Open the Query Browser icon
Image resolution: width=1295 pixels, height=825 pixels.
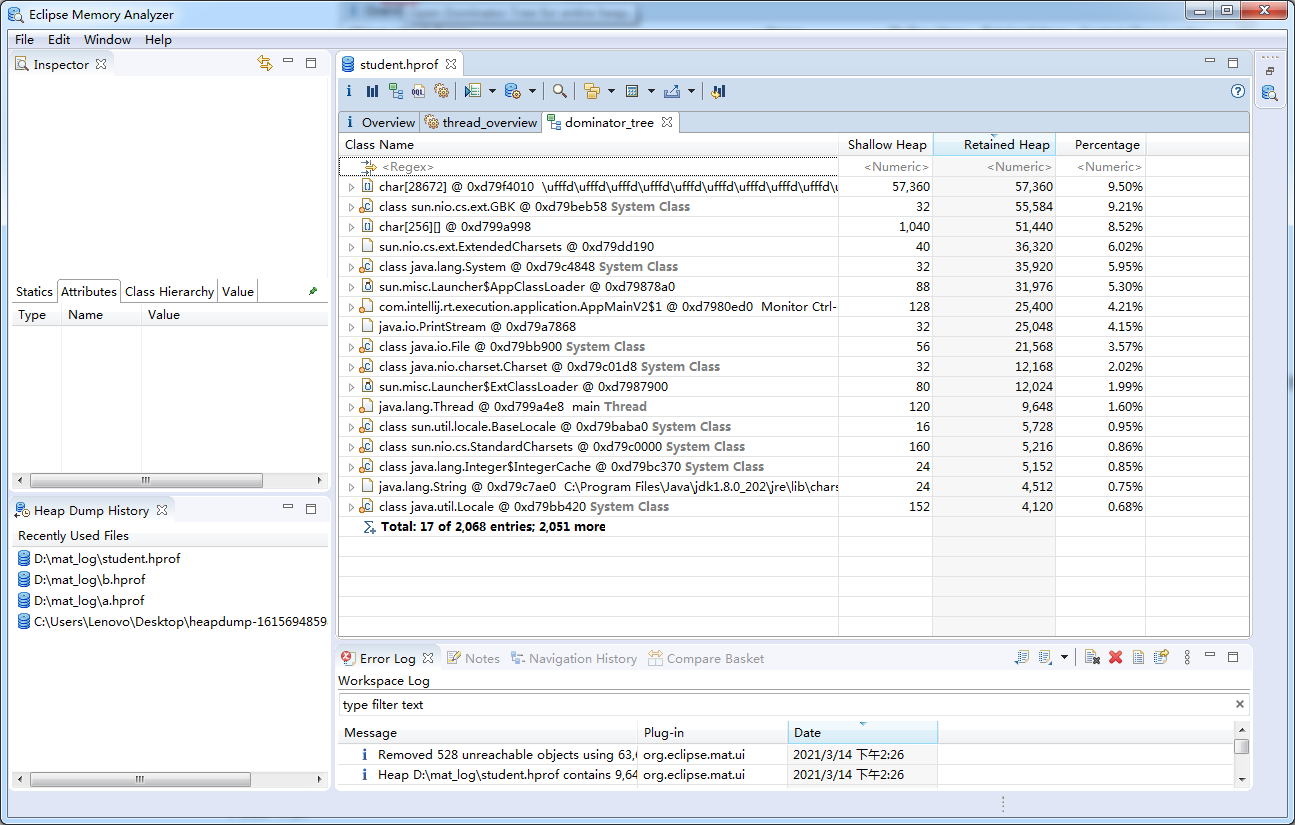coord(512,91)
